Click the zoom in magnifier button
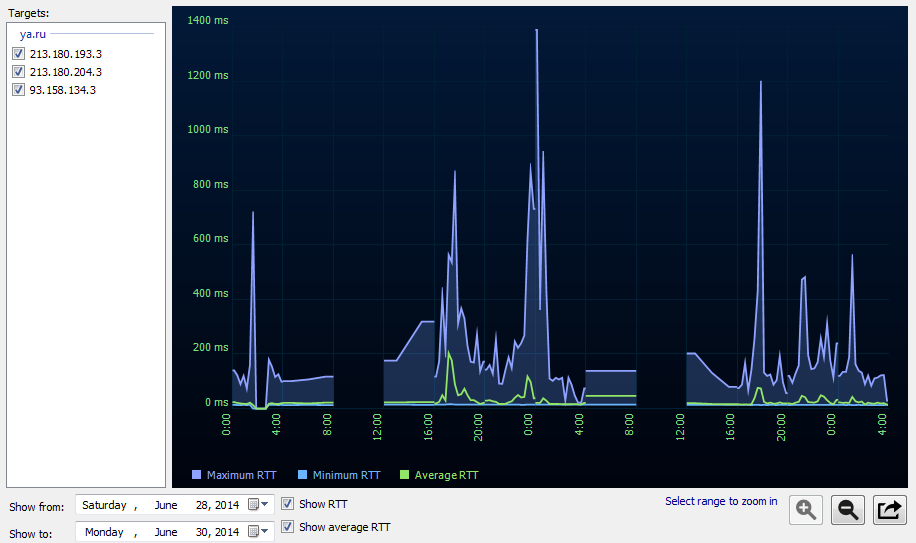916x543 pixels. point(806,510)
